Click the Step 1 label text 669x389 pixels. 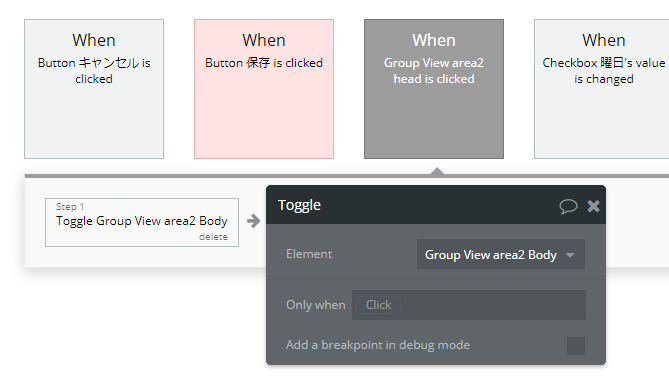tap(70, 207)
